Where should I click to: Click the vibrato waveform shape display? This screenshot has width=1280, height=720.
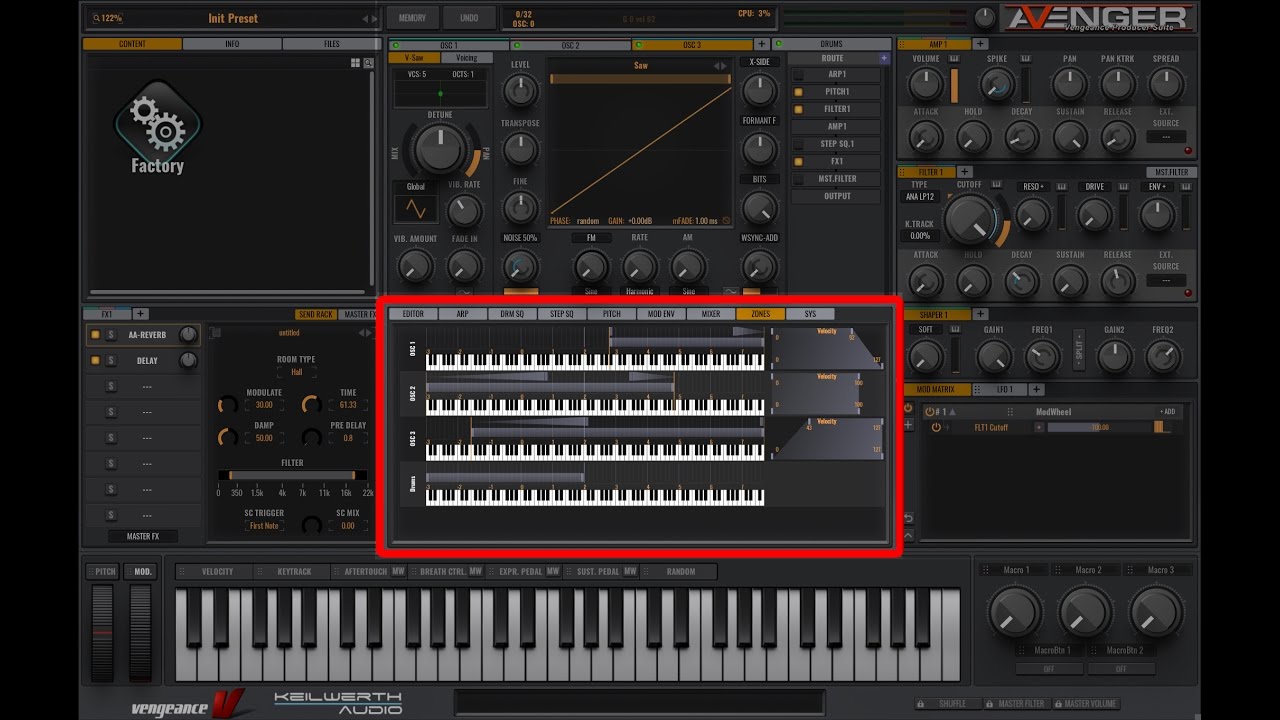tap(415, 209)
